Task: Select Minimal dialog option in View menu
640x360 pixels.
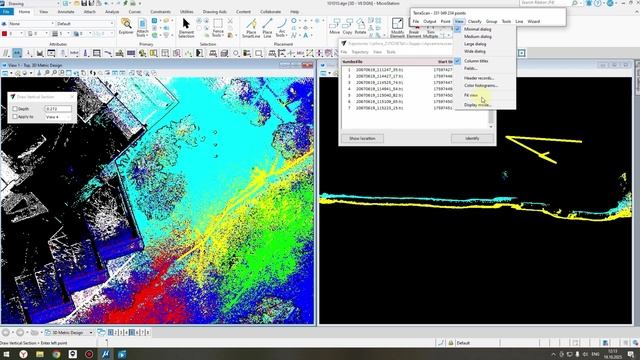Action: point(477,29)
